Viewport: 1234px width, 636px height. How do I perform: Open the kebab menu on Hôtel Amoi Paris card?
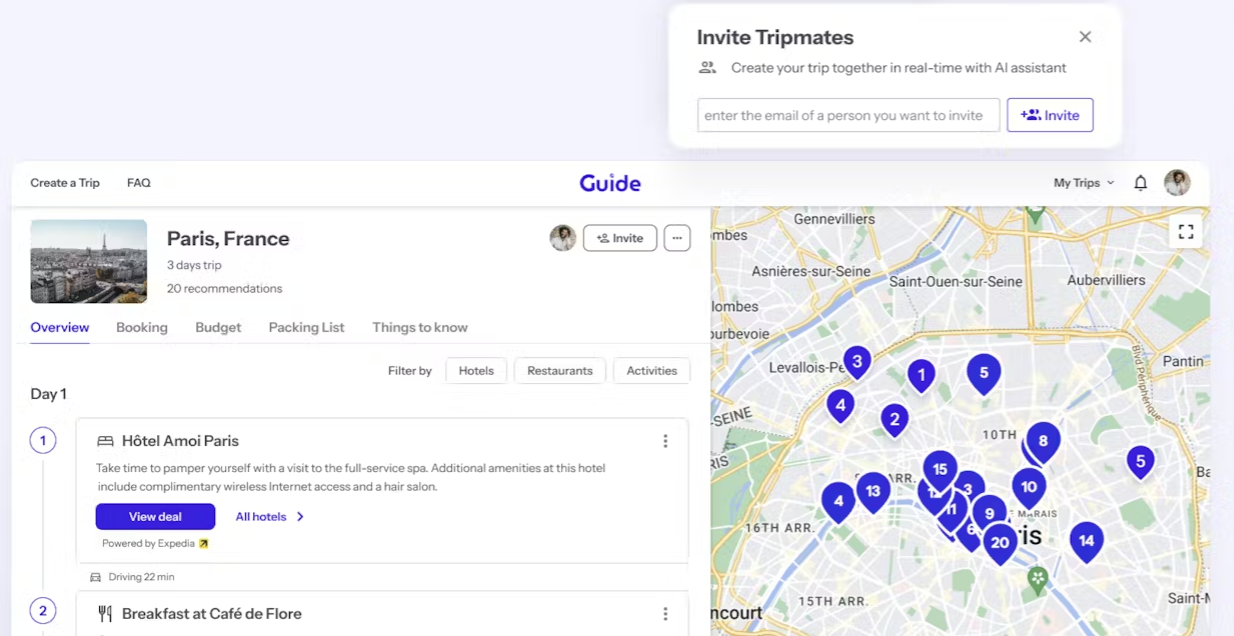[665, 441]
